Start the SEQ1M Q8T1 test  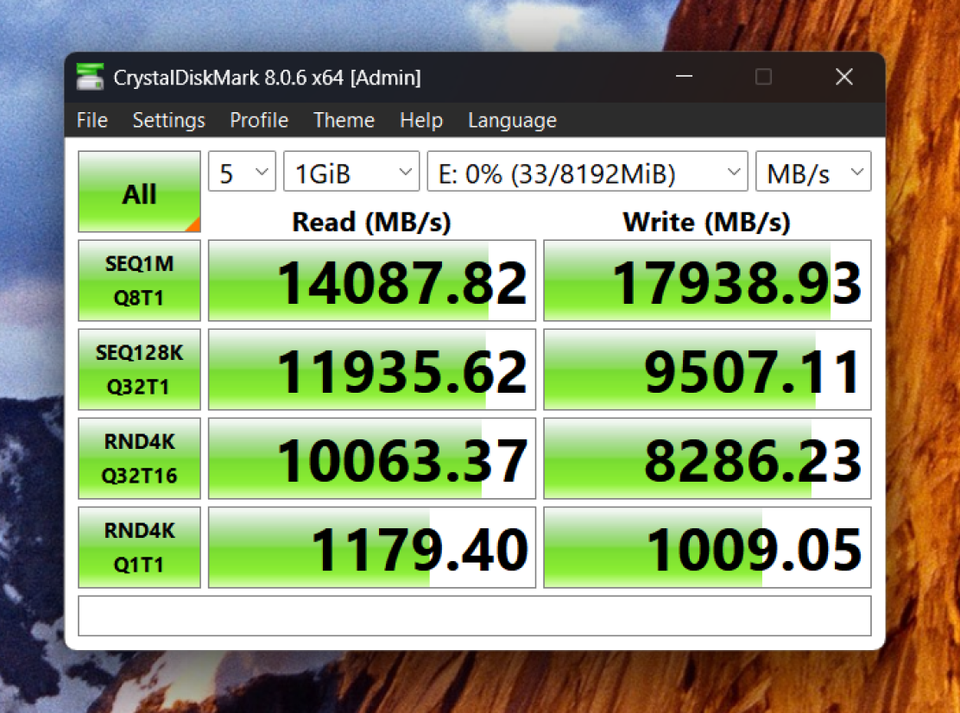tap(139, 279)
